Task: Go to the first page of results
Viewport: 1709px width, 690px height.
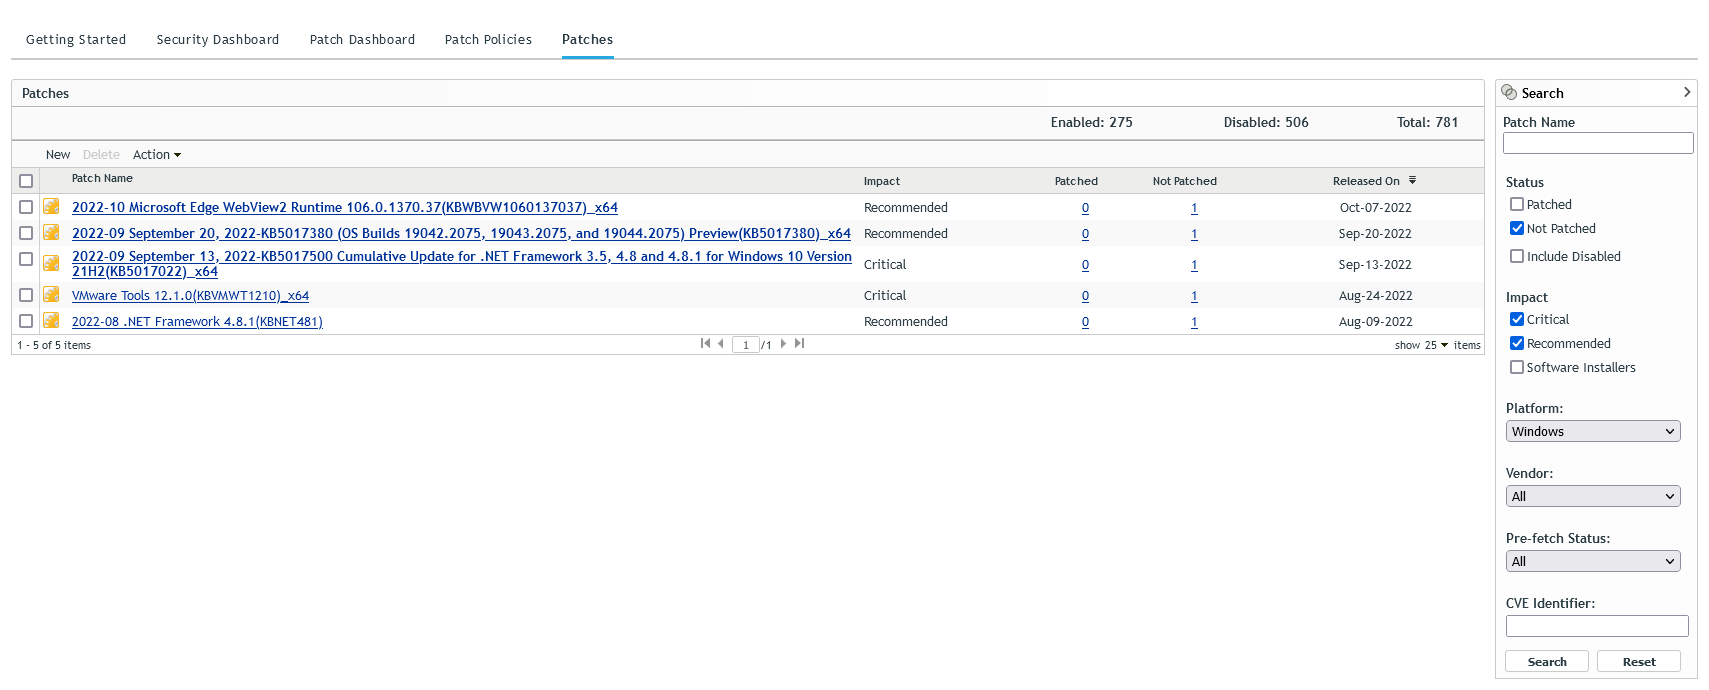Action: click(x=705, y=344)
